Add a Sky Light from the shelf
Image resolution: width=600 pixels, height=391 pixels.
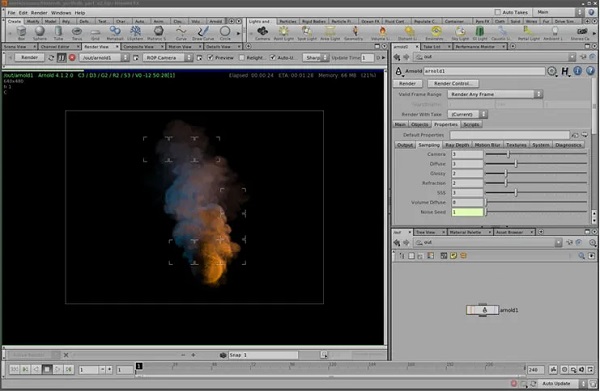460,33
